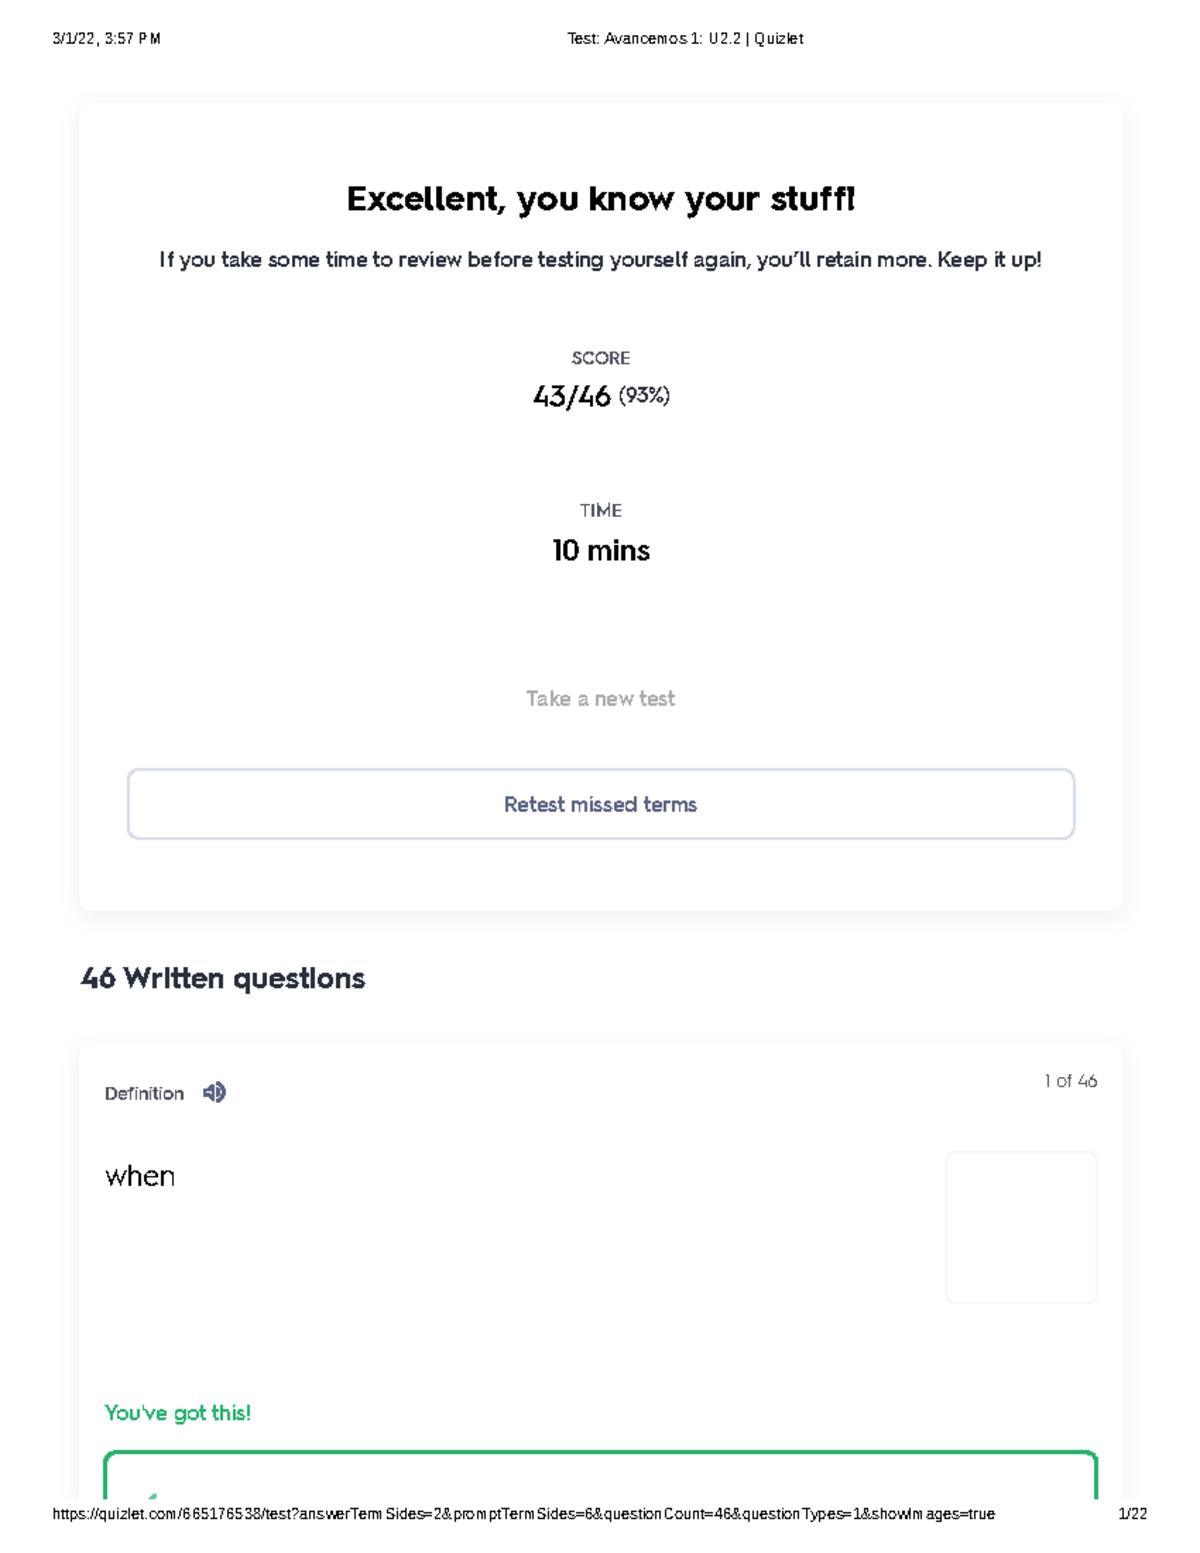Click the TIME label
Screen dimensions: 1200x1553
pyautogui.click(x=600, y=510)
